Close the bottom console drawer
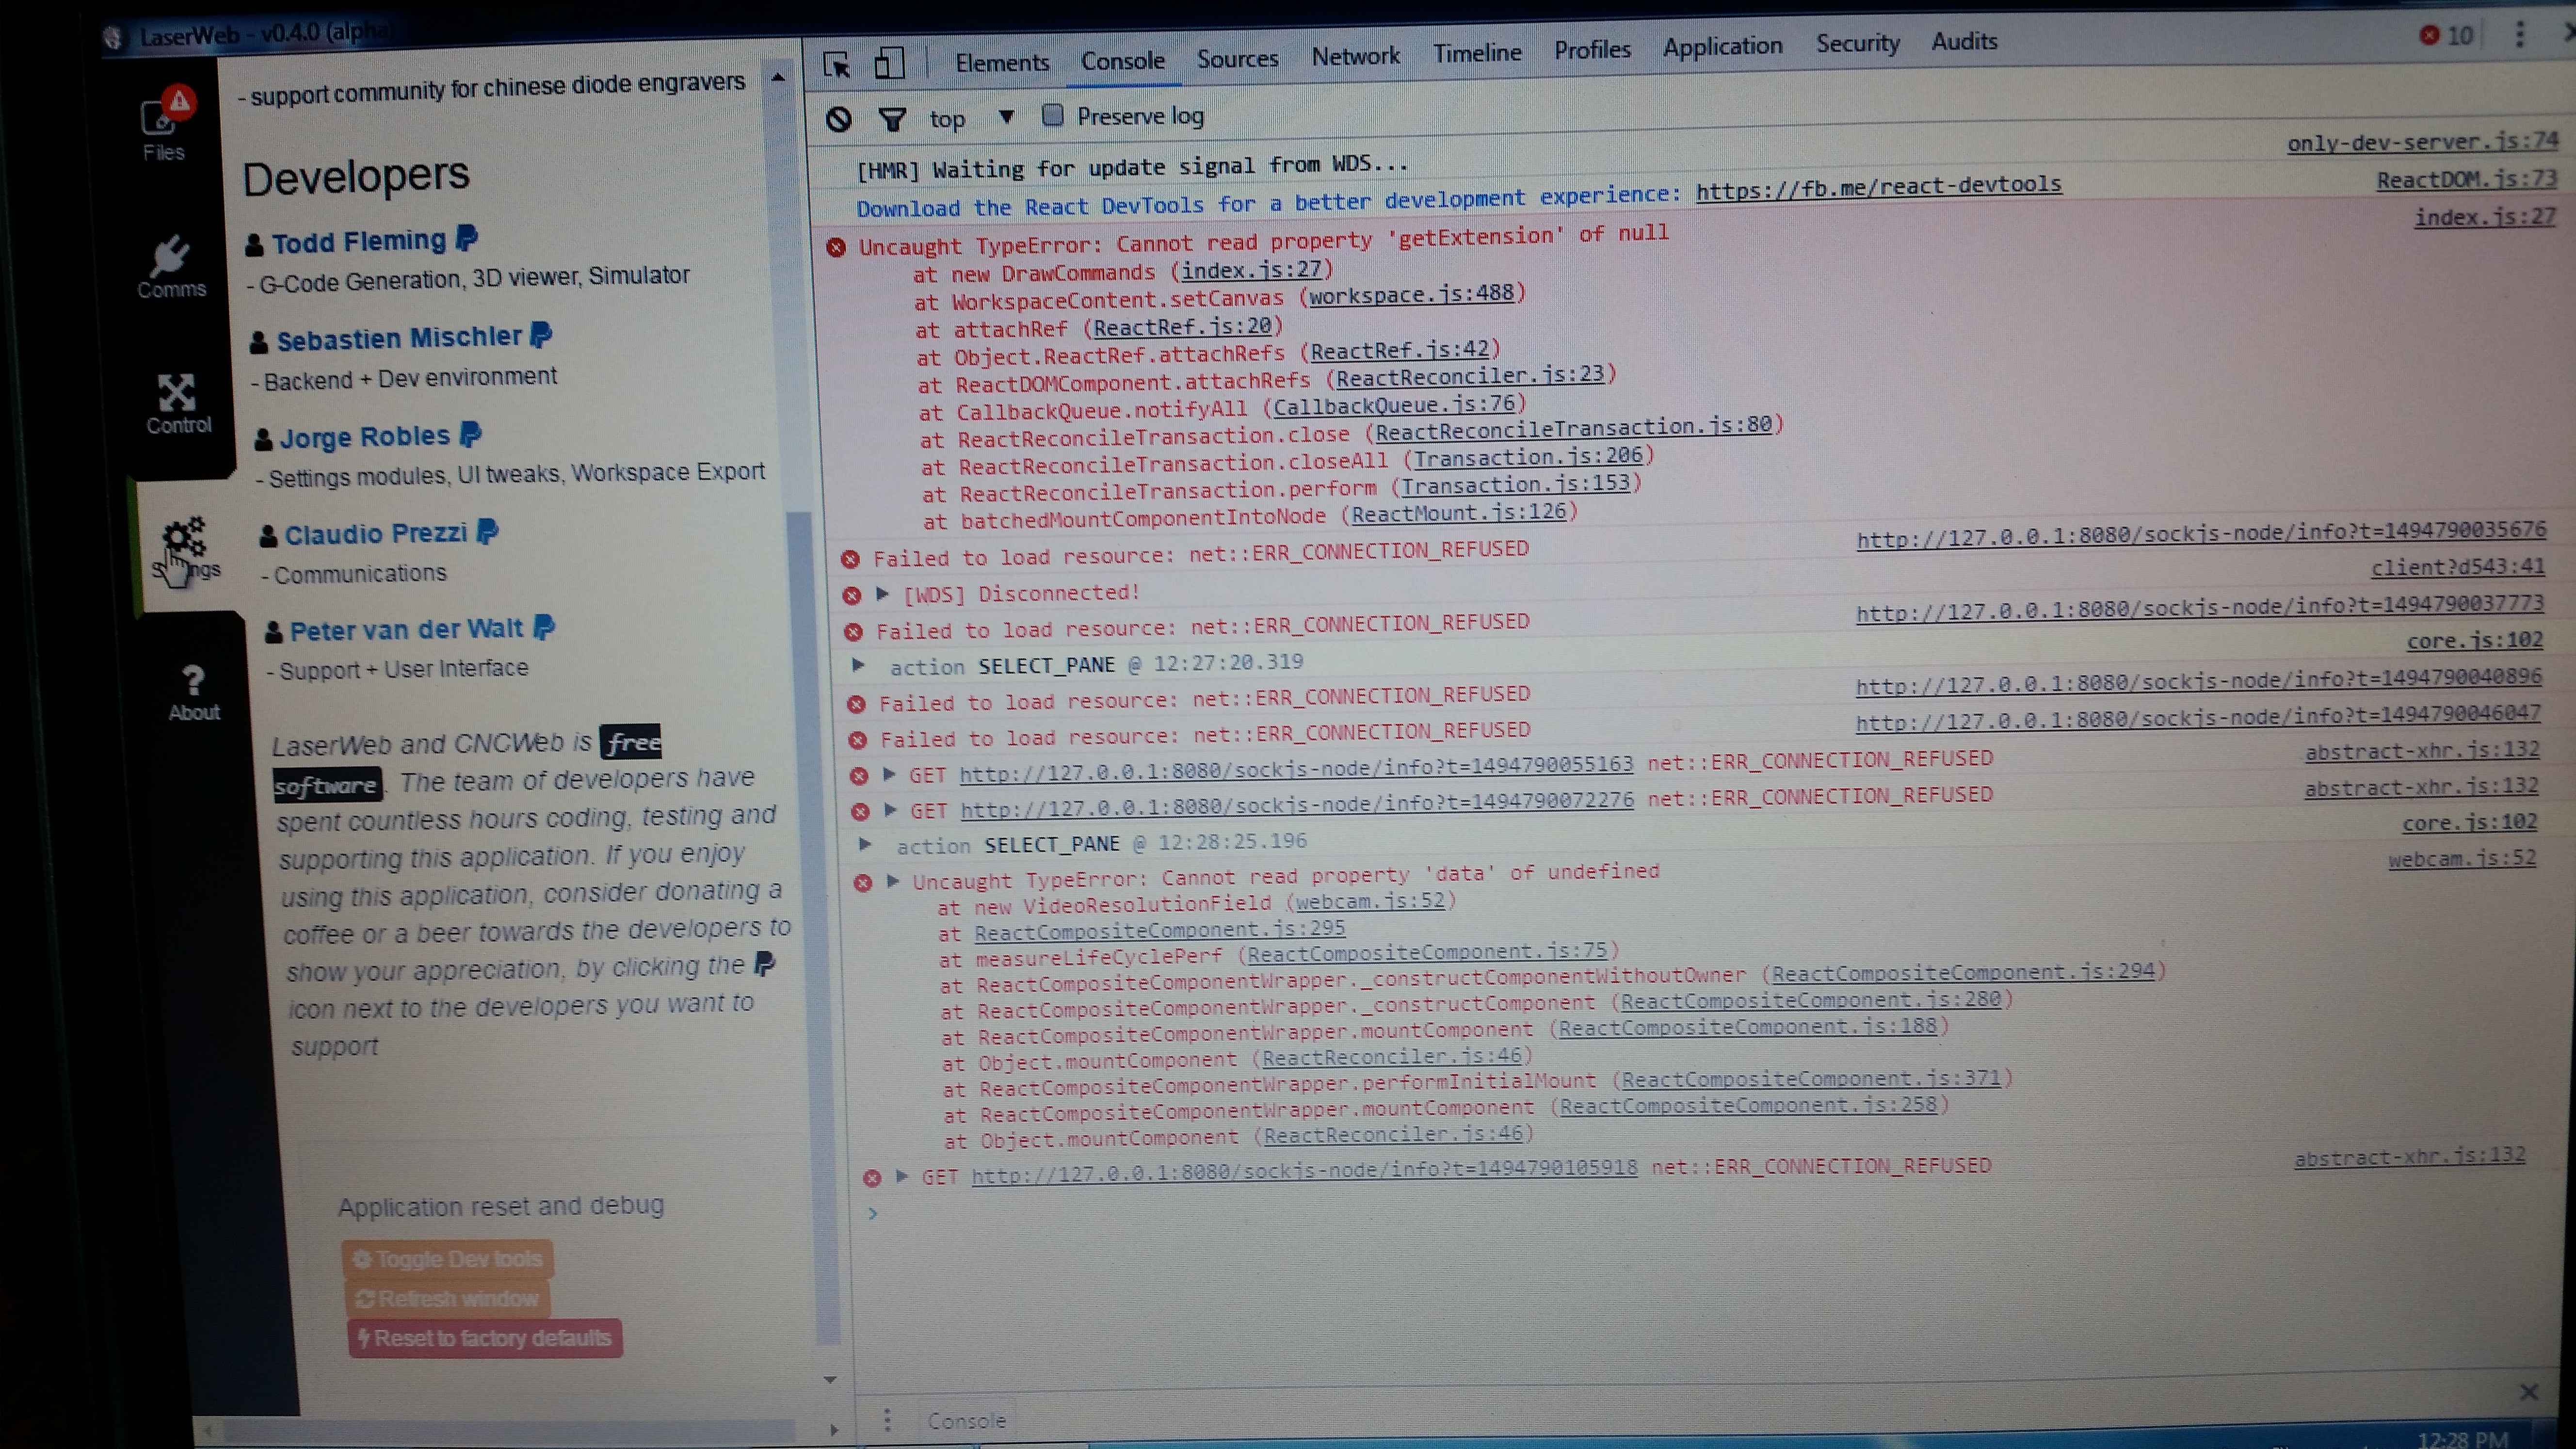 2529,1392
